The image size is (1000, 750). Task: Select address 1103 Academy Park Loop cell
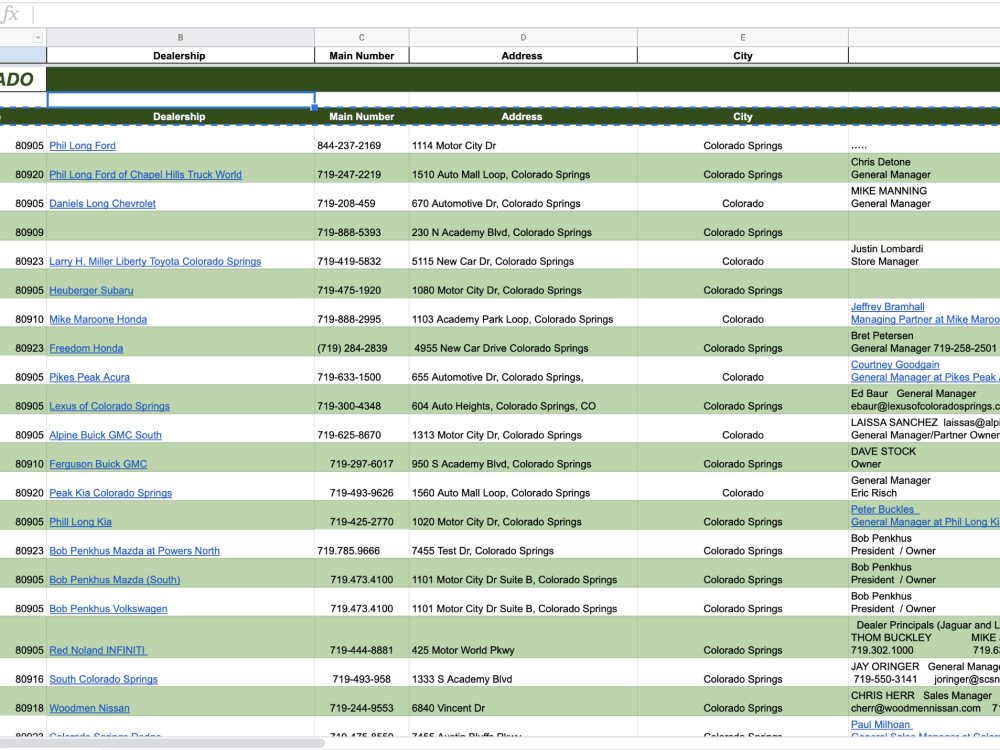pos(523,313)
